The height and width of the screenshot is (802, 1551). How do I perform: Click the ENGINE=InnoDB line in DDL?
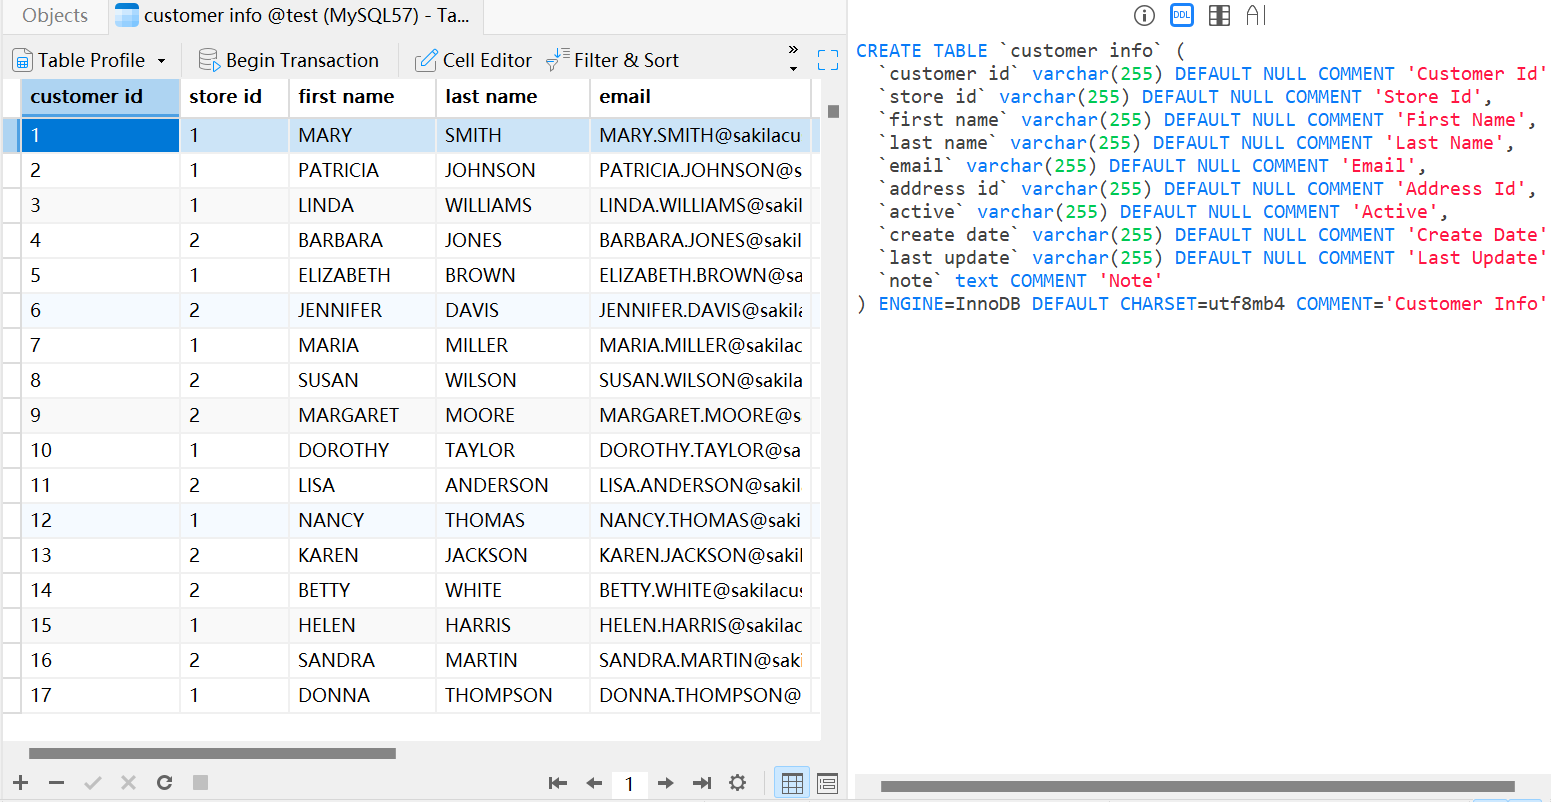(1202, 304)
